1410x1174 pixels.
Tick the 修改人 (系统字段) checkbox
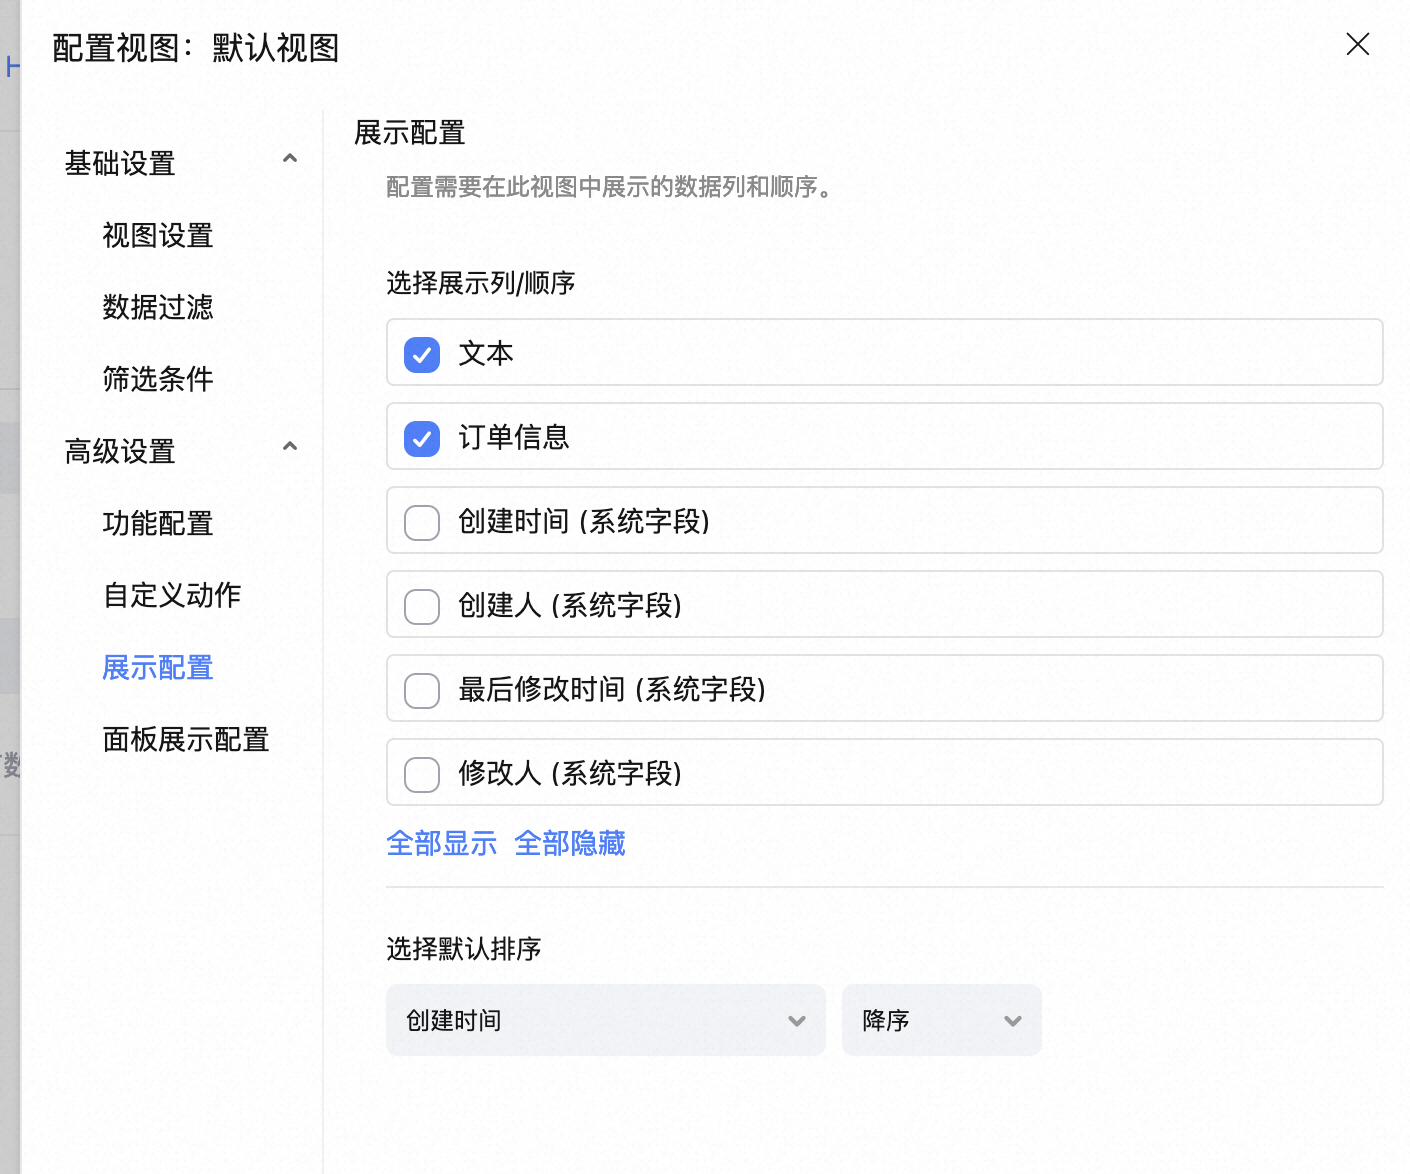point(422,774)
